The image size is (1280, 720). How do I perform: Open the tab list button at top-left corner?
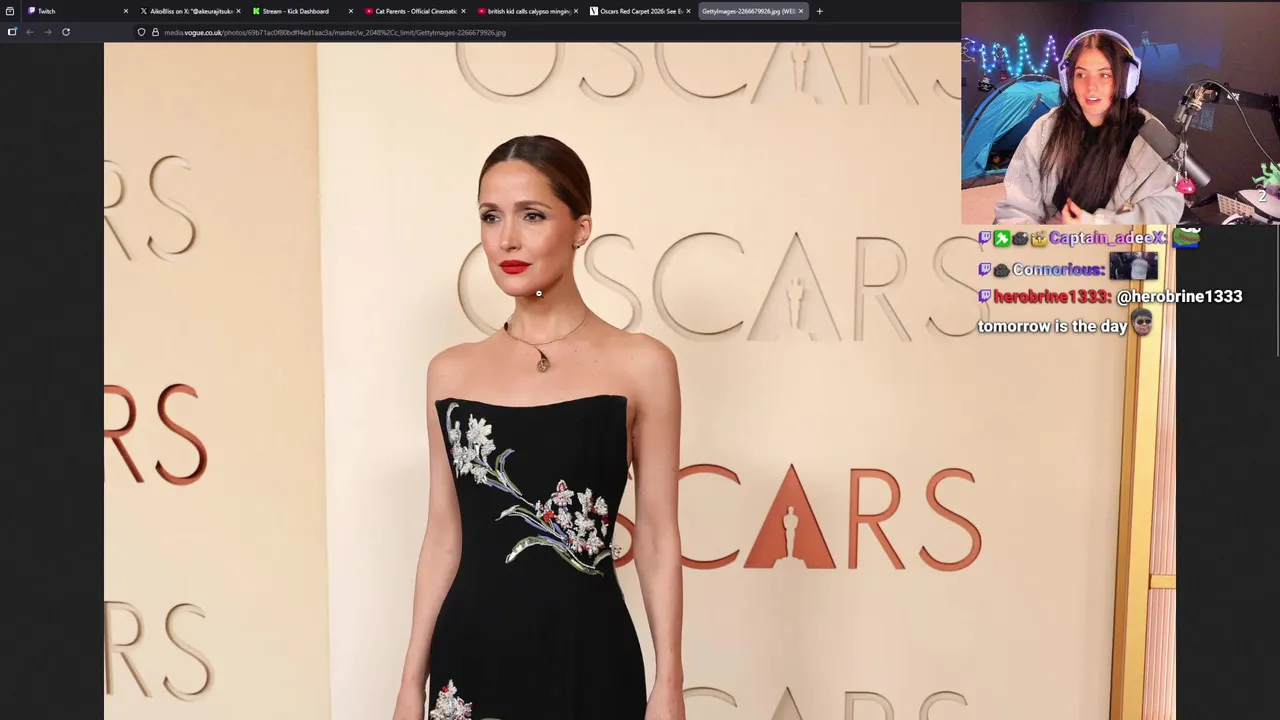click(x=10, y=11)
